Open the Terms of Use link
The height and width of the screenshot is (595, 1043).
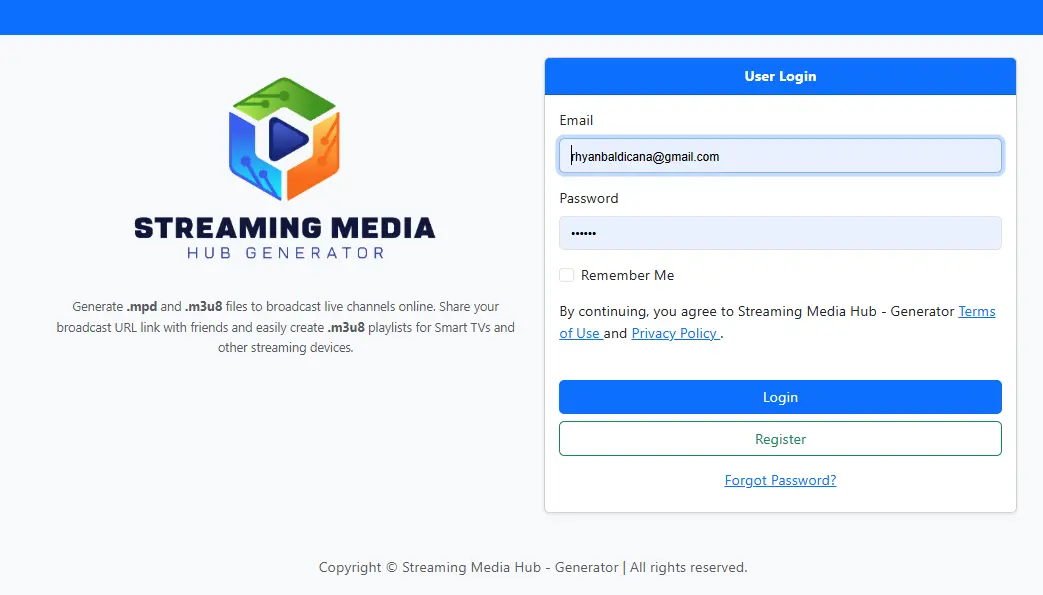[976, 311]
